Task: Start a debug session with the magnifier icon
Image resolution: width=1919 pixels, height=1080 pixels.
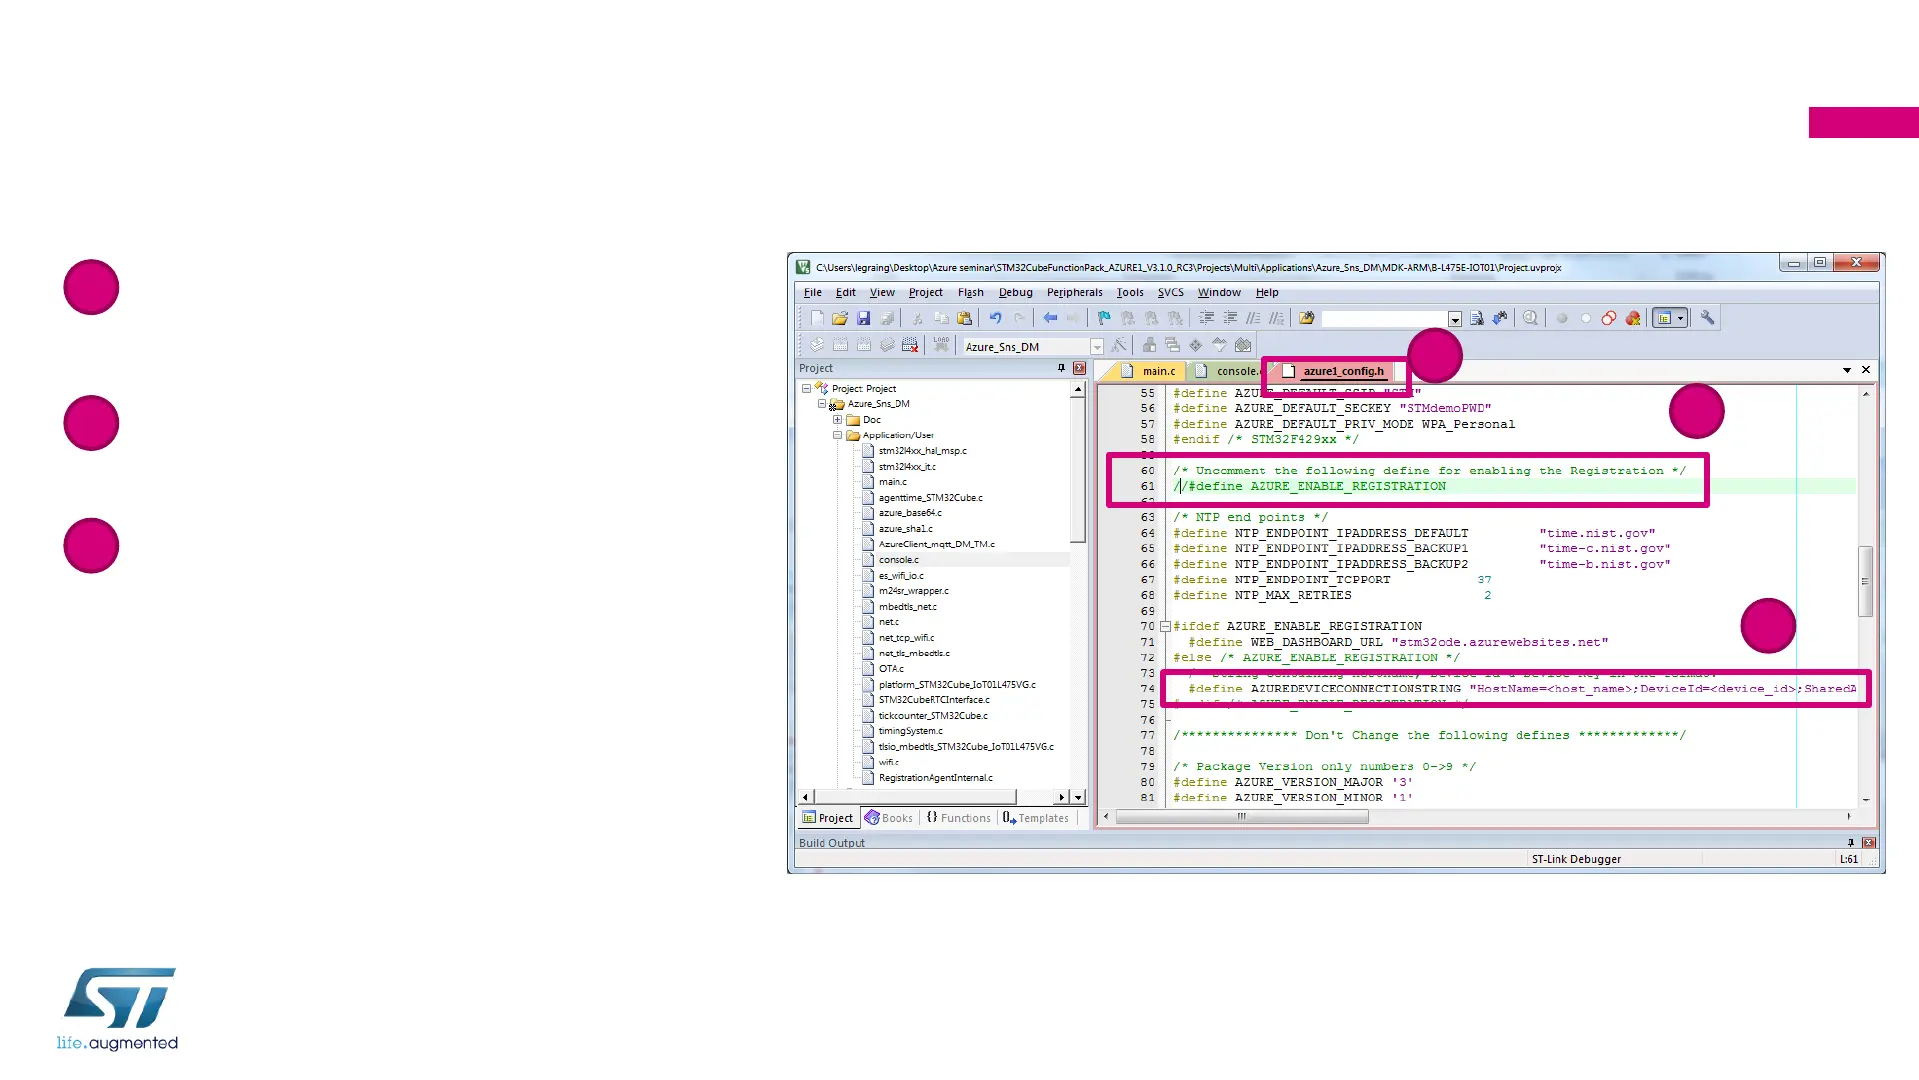Action: pyautogui.click(x=1530, y=318)
